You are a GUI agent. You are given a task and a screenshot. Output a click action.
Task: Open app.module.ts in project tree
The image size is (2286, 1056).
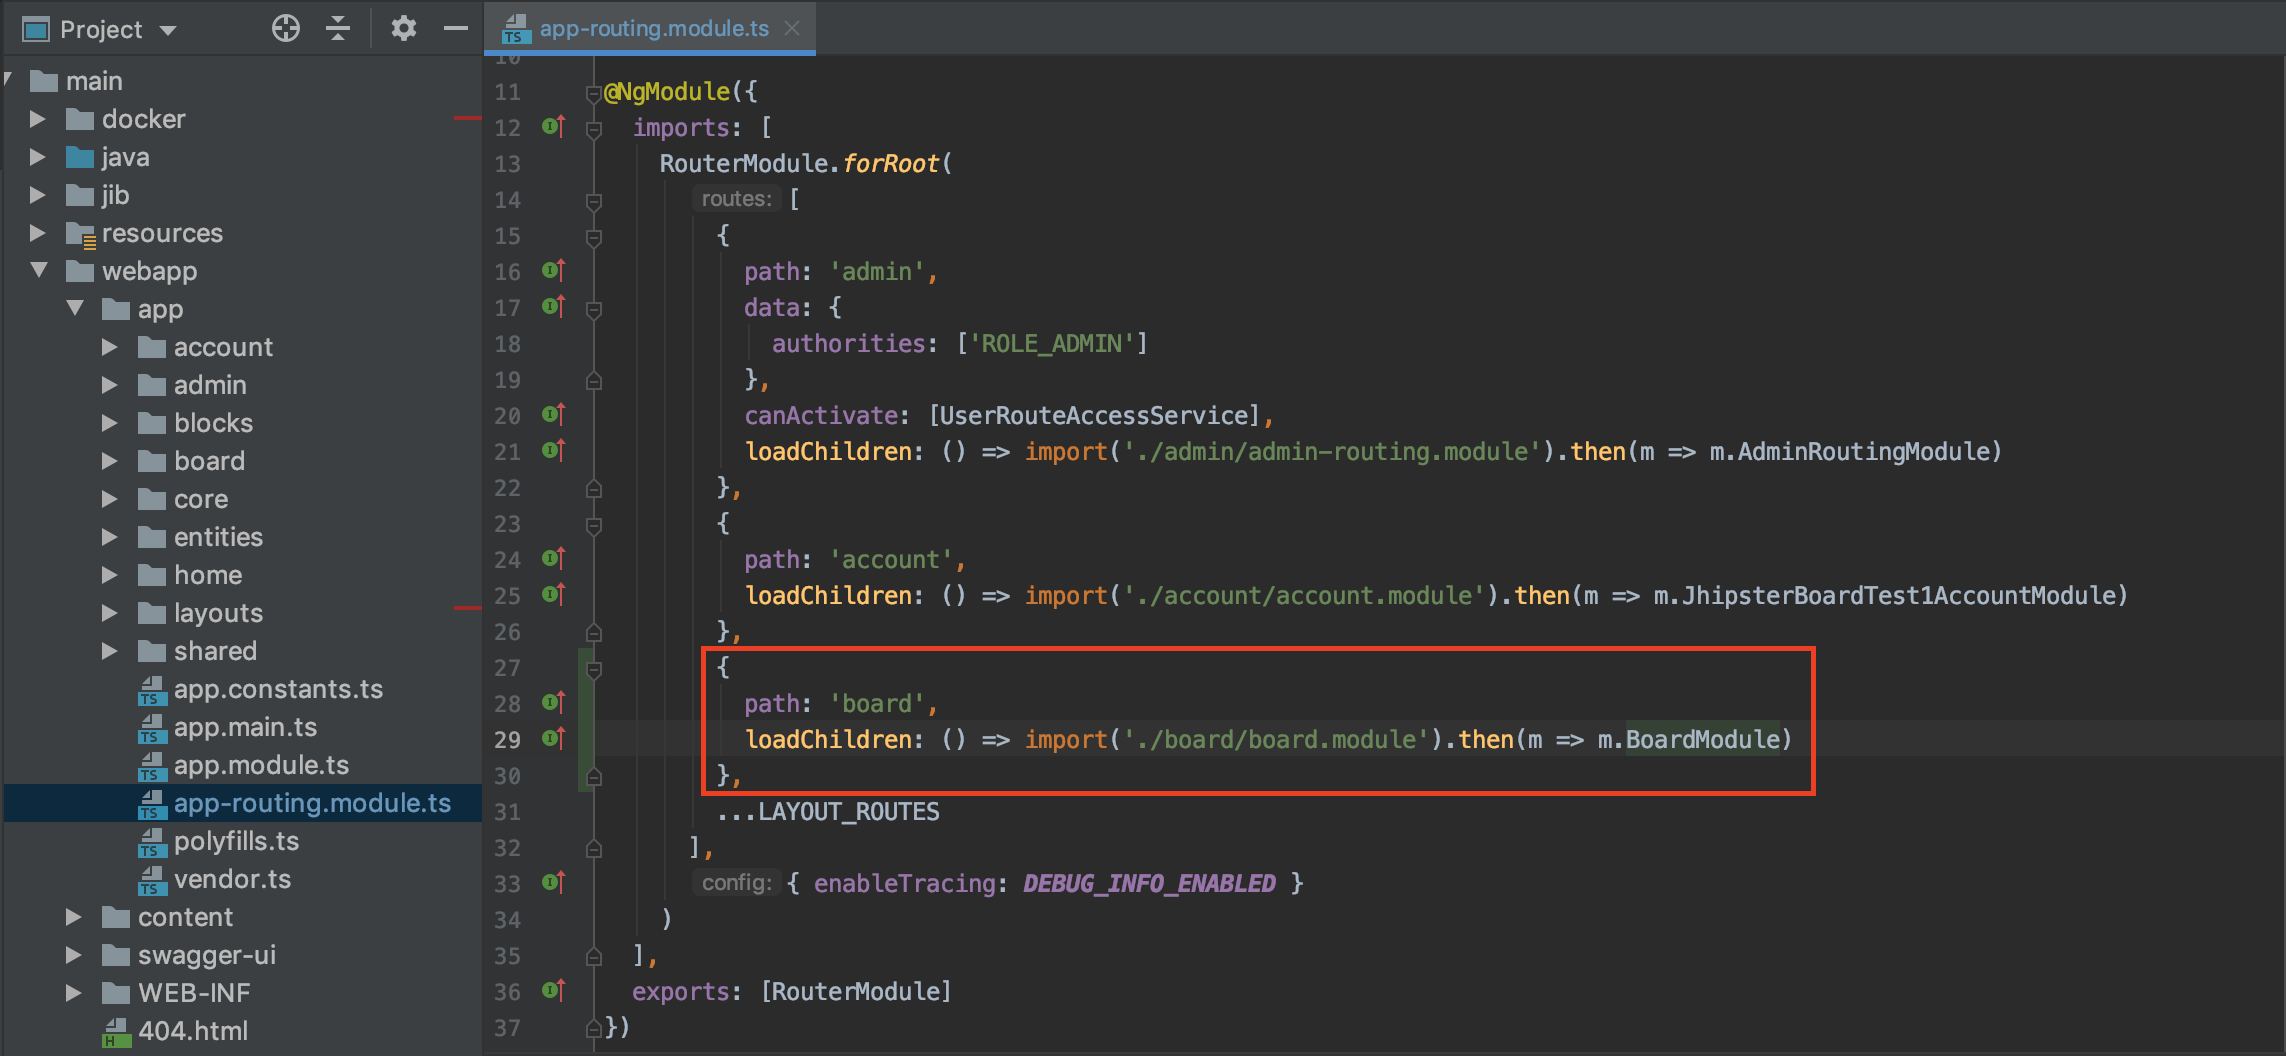click(260, 765)
